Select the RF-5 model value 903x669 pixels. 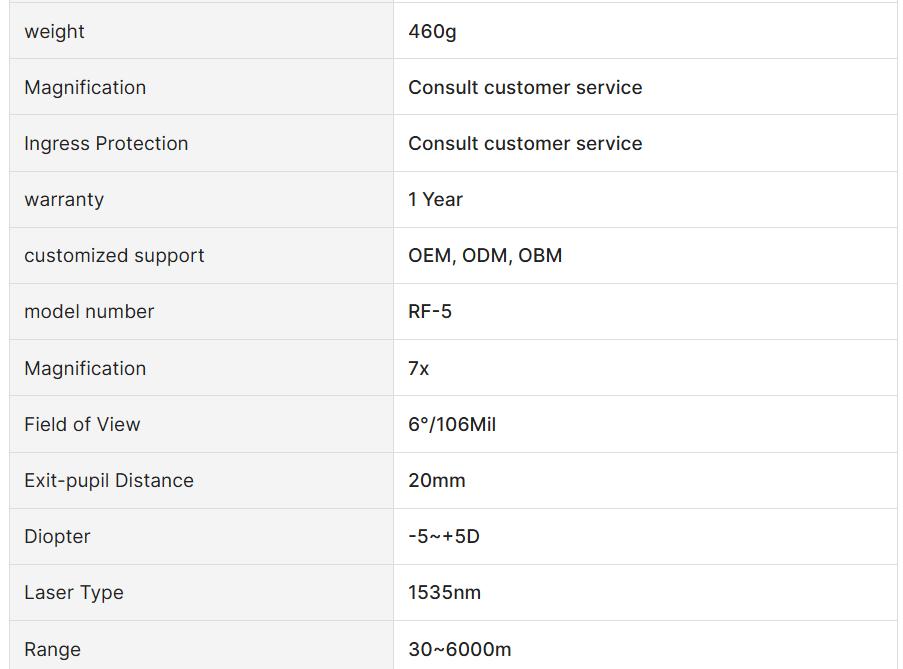(x=430, y=311)
